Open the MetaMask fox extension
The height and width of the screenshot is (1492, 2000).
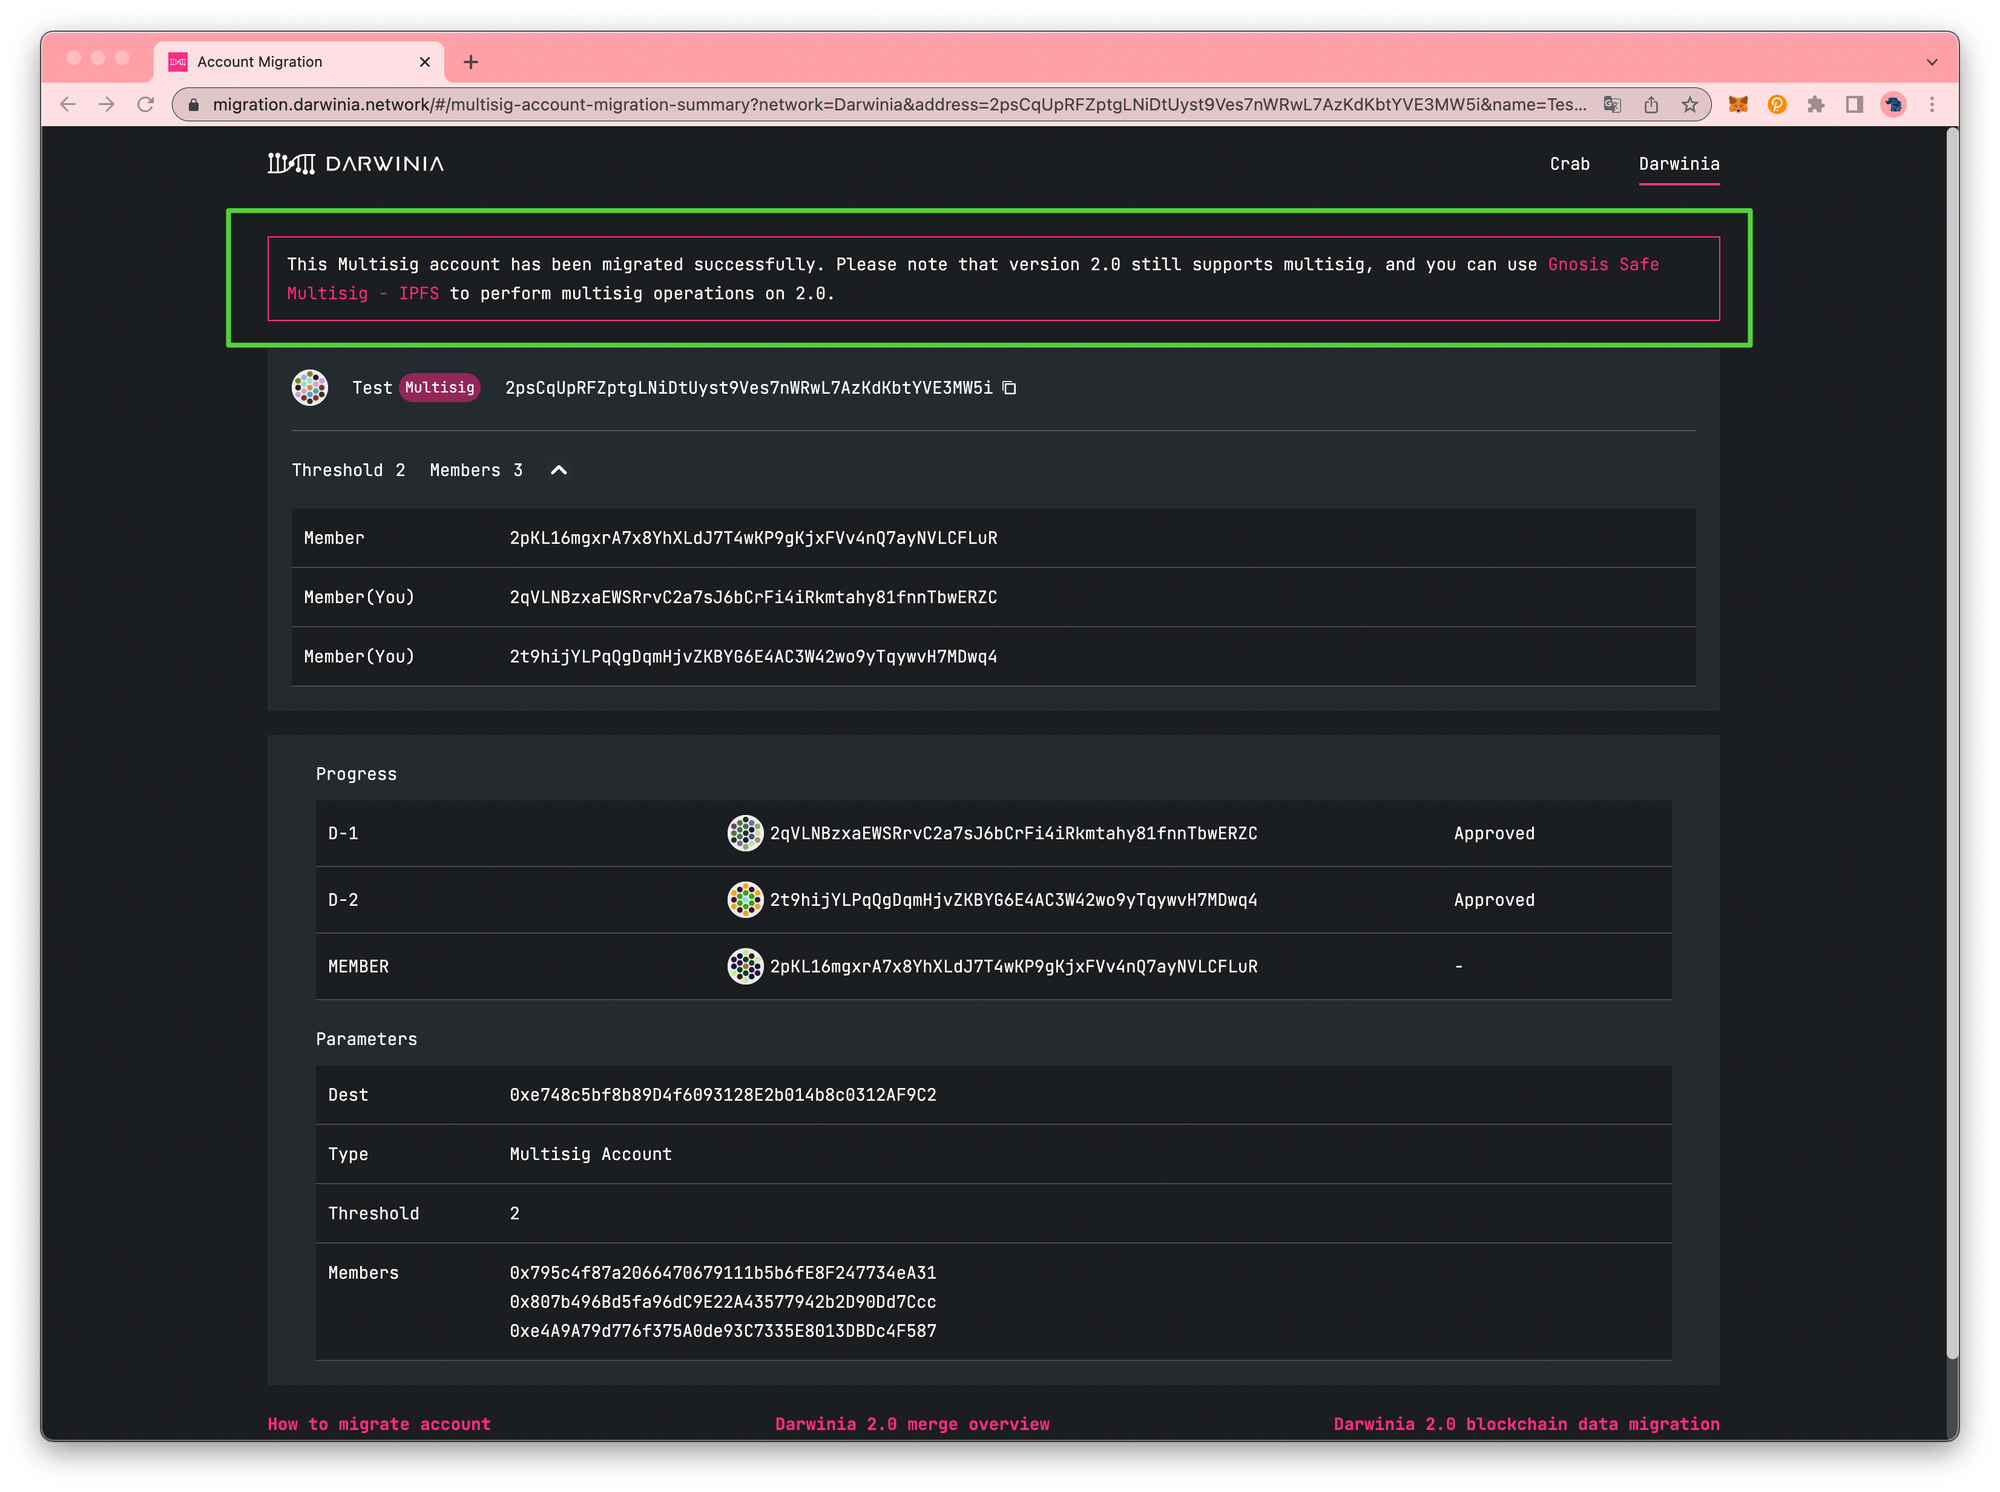pos(1738,105)
